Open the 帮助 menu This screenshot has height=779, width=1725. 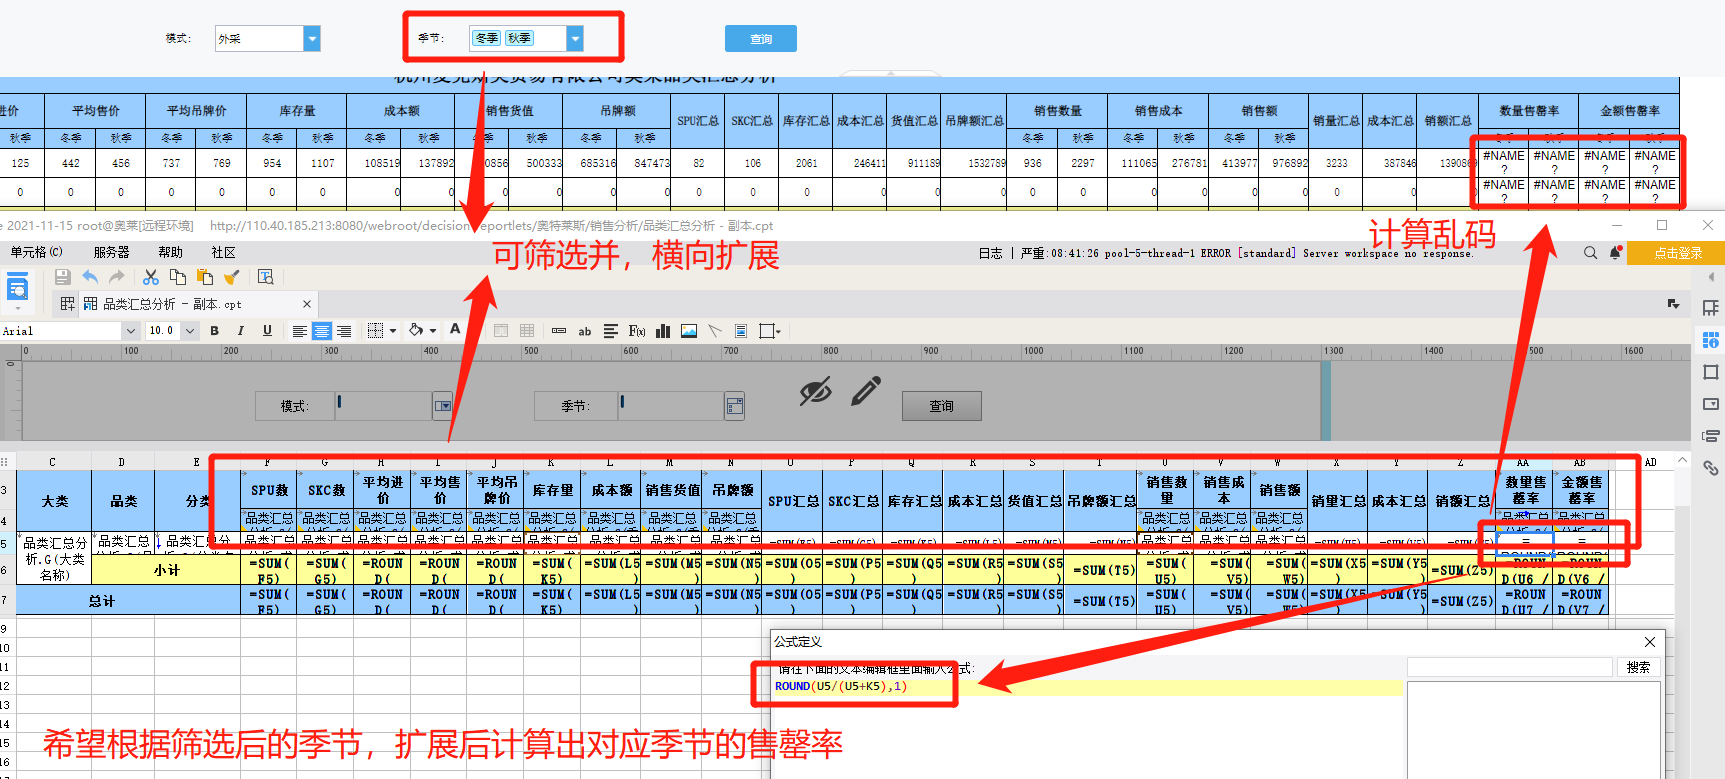(x=170, y=253)
